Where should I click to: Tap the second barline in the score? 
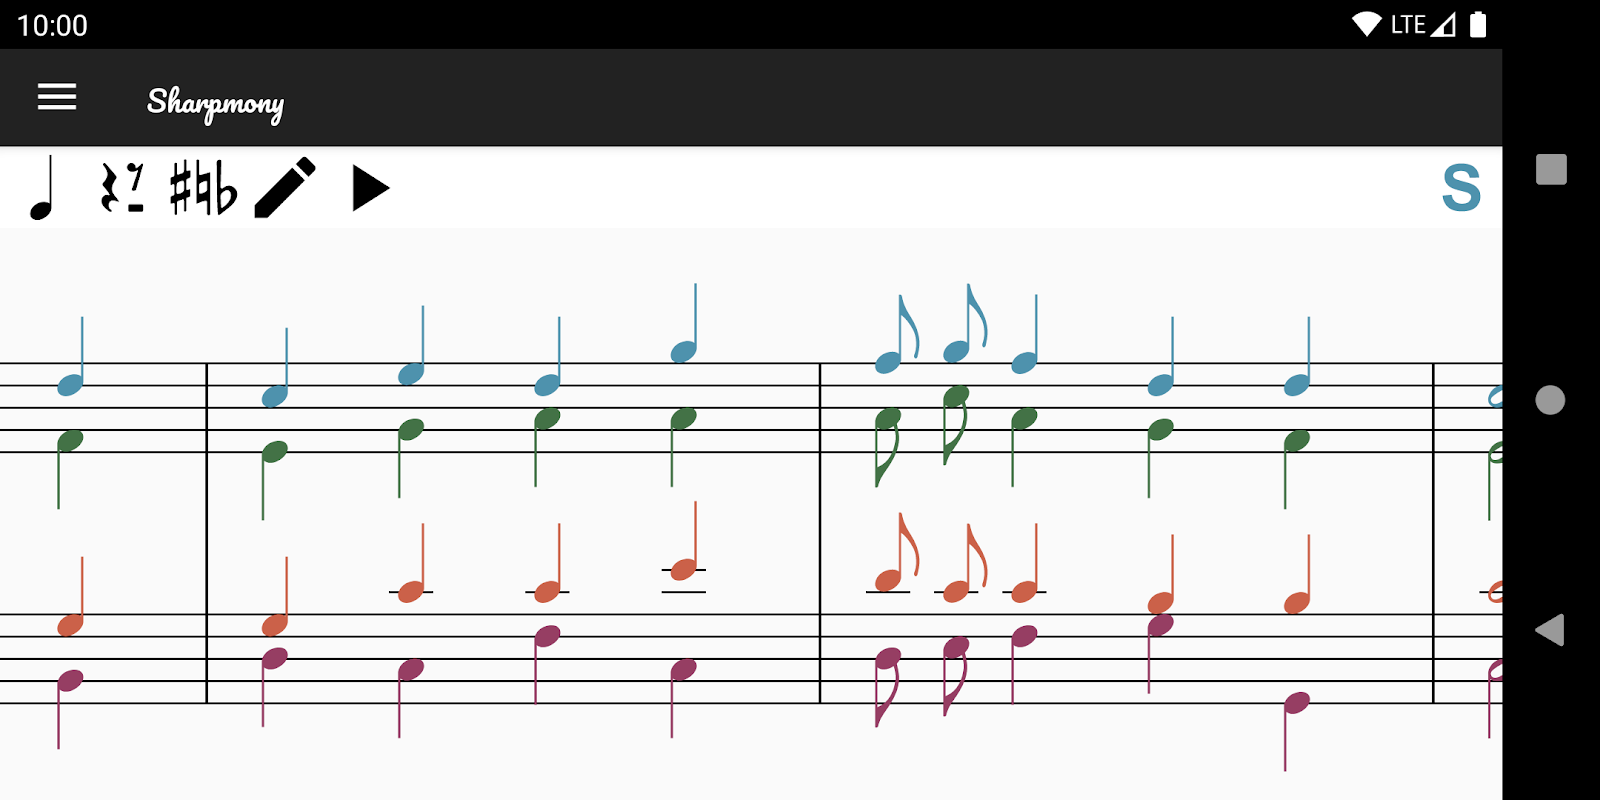[x=820, y=533]
